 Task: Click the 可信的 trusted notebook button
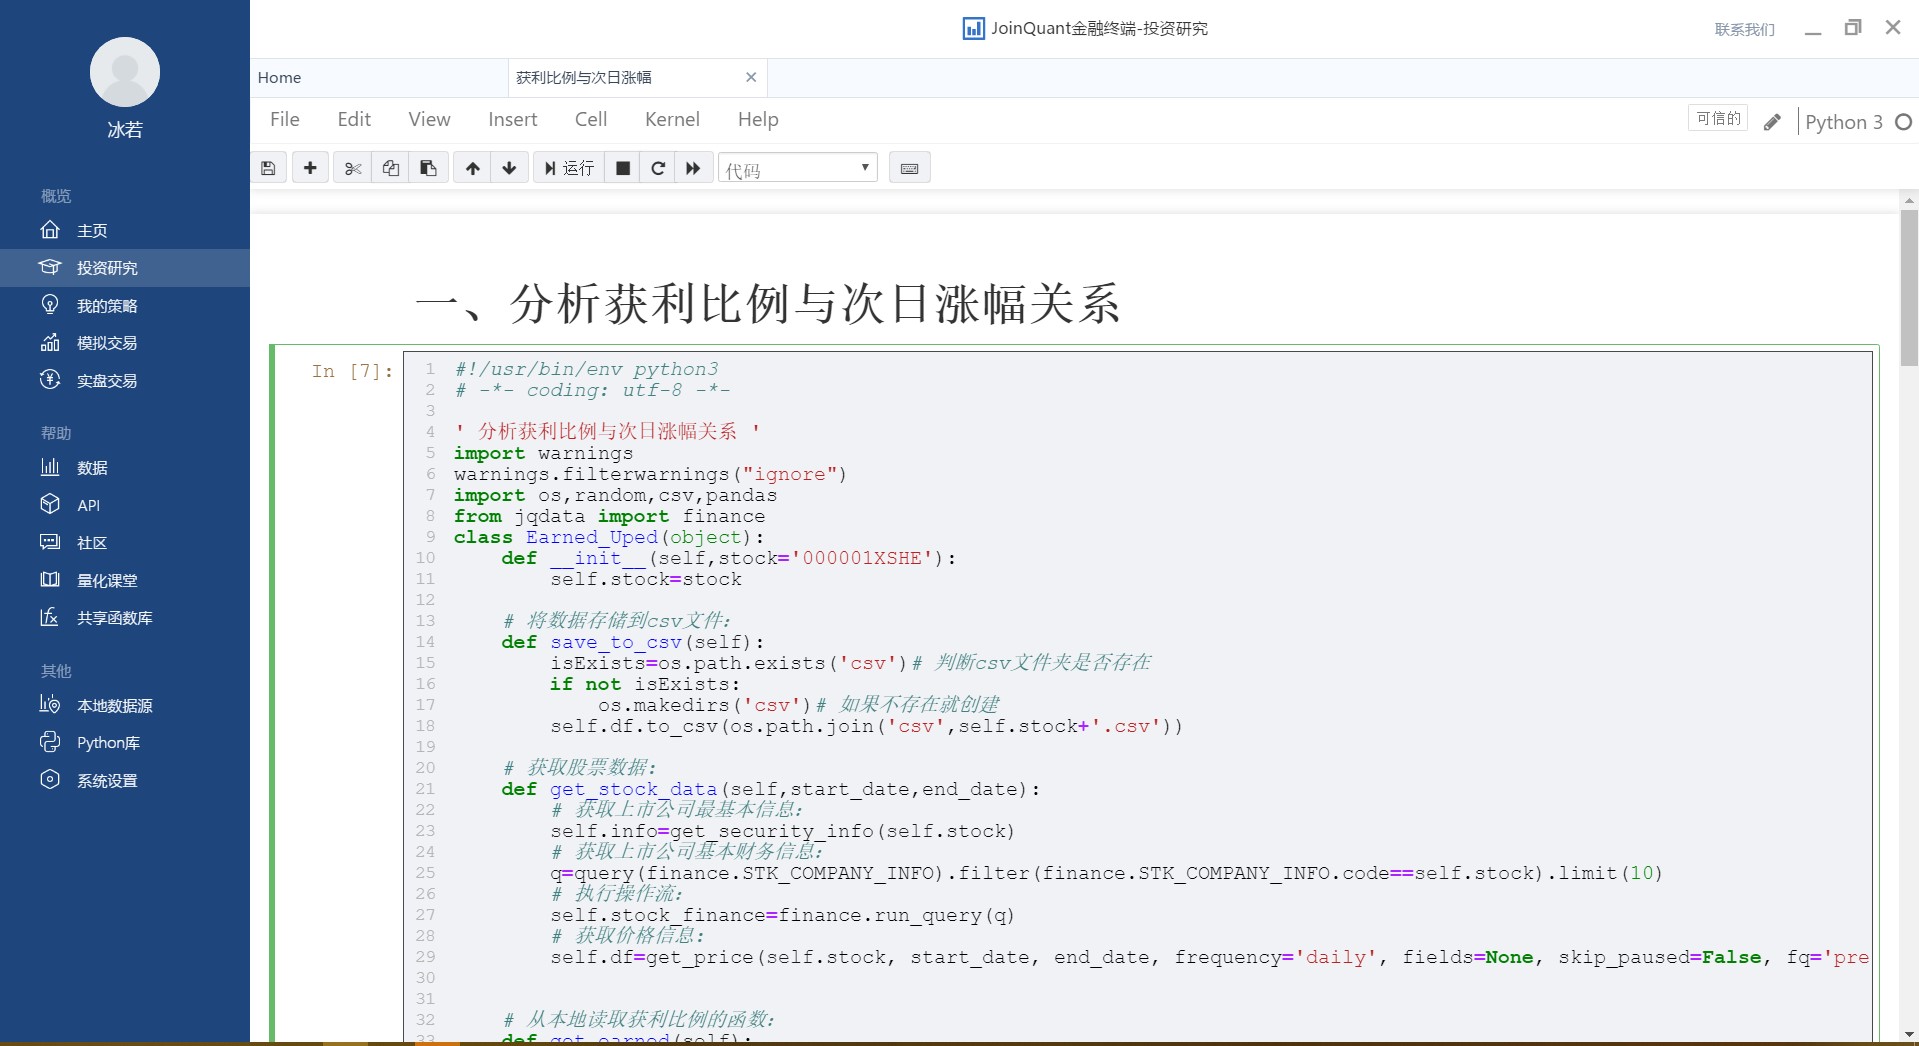pos(1718,118)
